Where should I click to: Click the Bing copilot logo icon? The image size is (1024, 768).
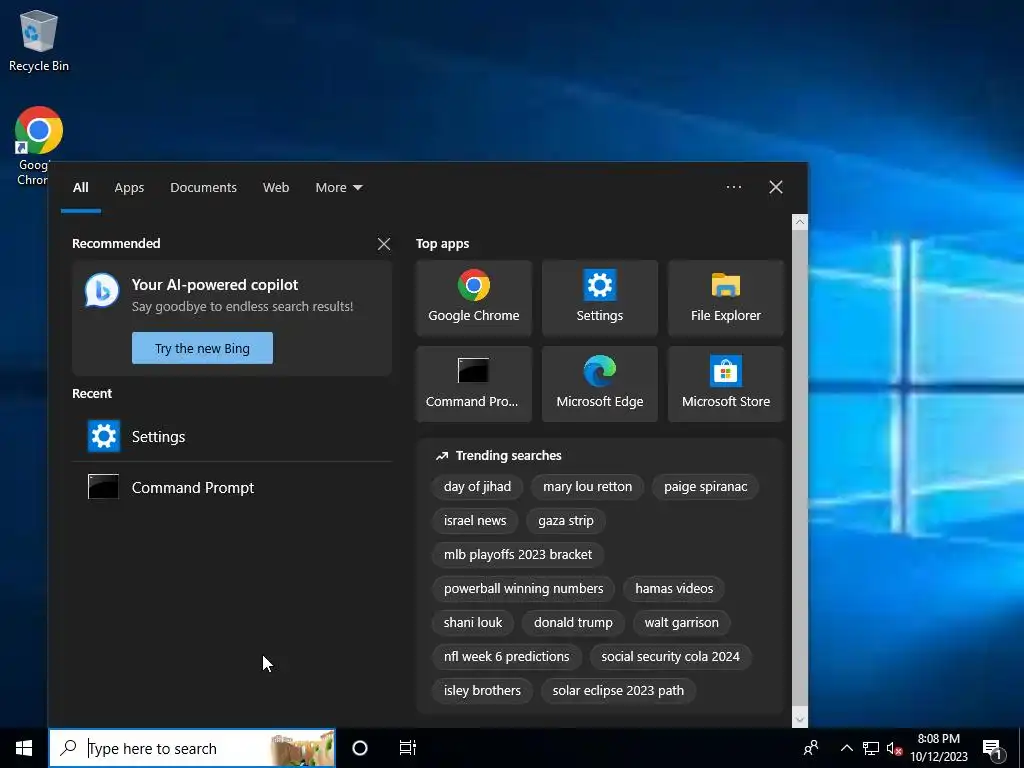pos(102,291)
